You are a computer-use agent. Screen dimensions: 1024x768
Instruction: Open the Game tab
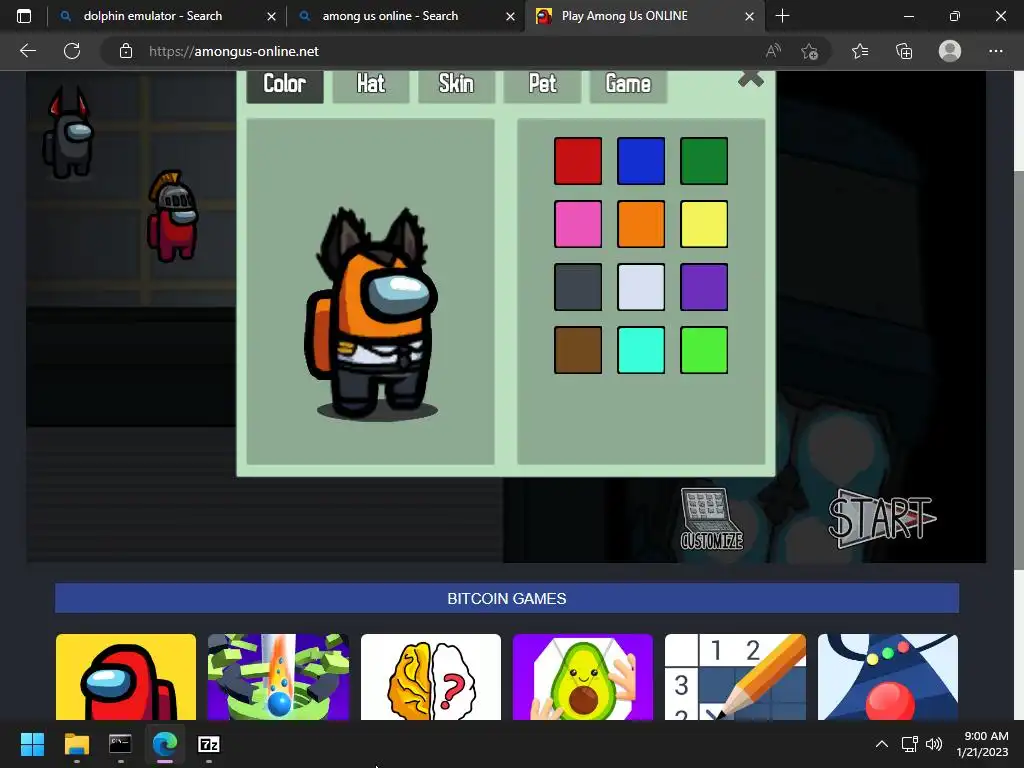tap(628, 85)
